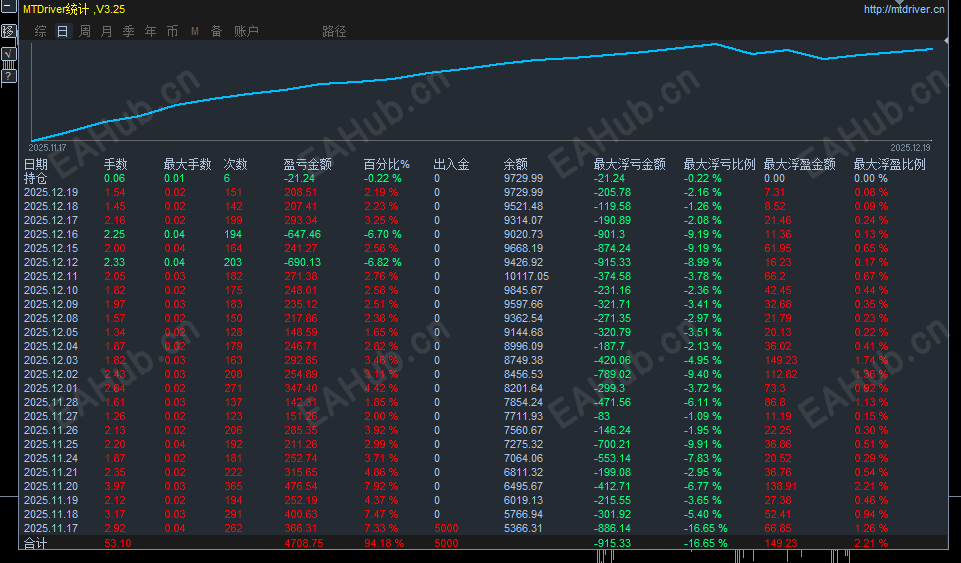The height and width of the screenshot is (563, 961).
Task: Click the blue equity curve line
Action: 482,67
